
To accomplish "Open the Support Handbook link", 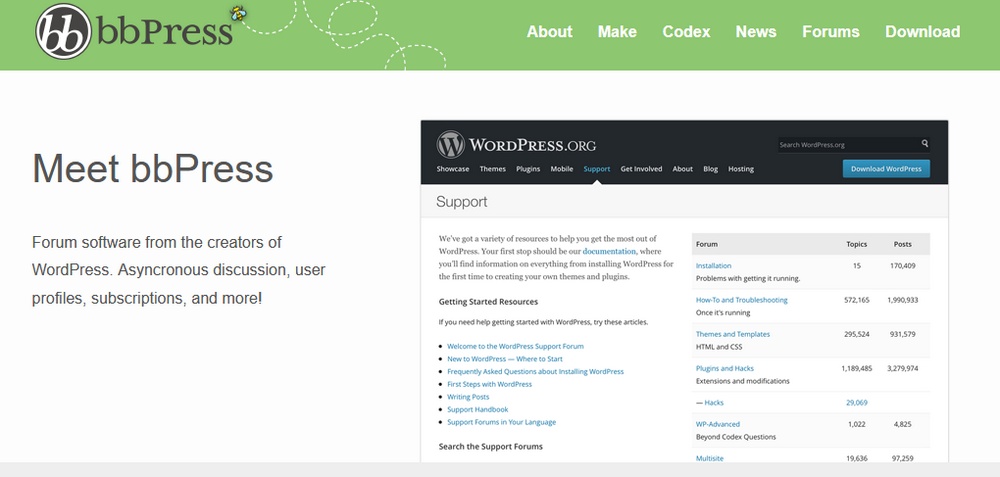I will 478,409.
